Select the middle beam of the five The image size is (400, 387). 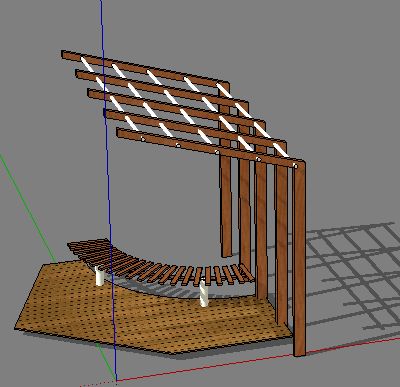point(177,108)
